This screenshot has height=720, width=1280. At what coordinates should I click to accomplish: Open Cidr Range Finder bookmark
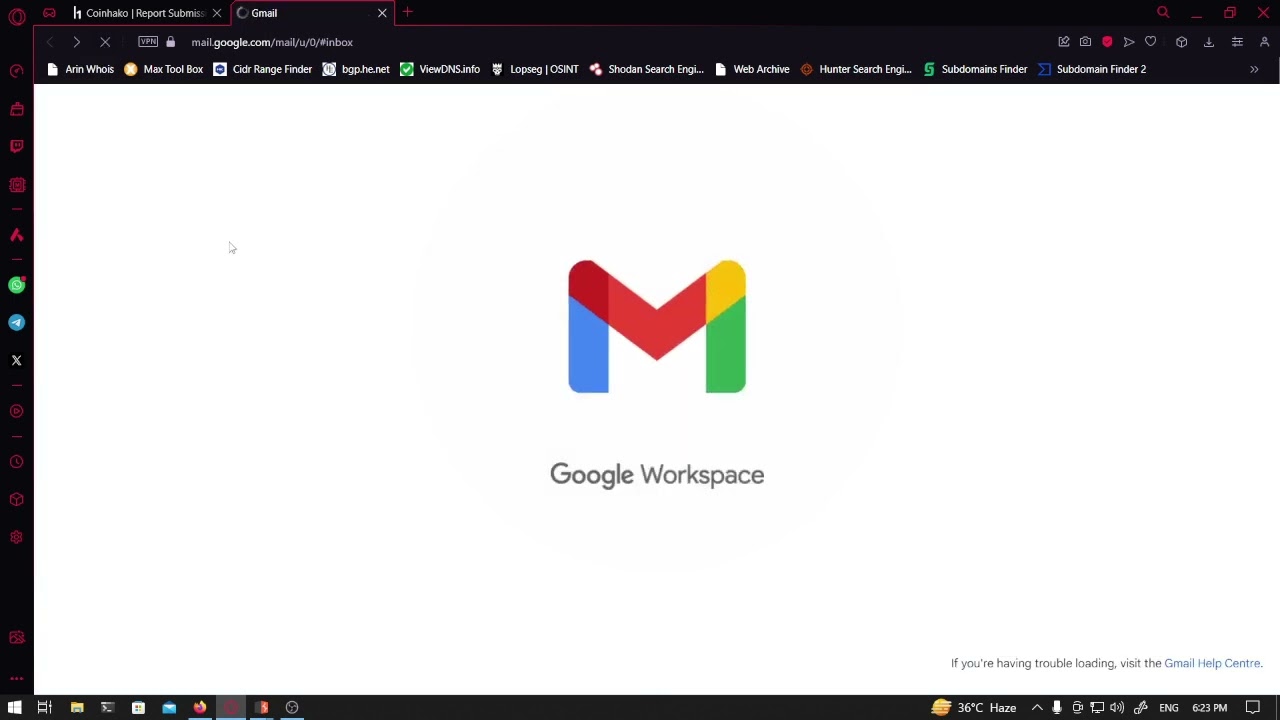263,69
